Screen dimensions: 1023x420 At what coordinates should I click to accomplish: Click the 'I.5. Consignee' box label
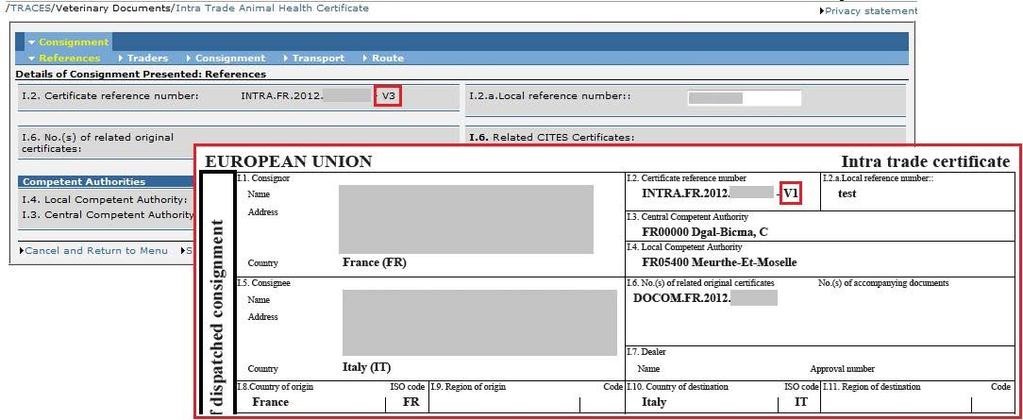coord(264,283)
